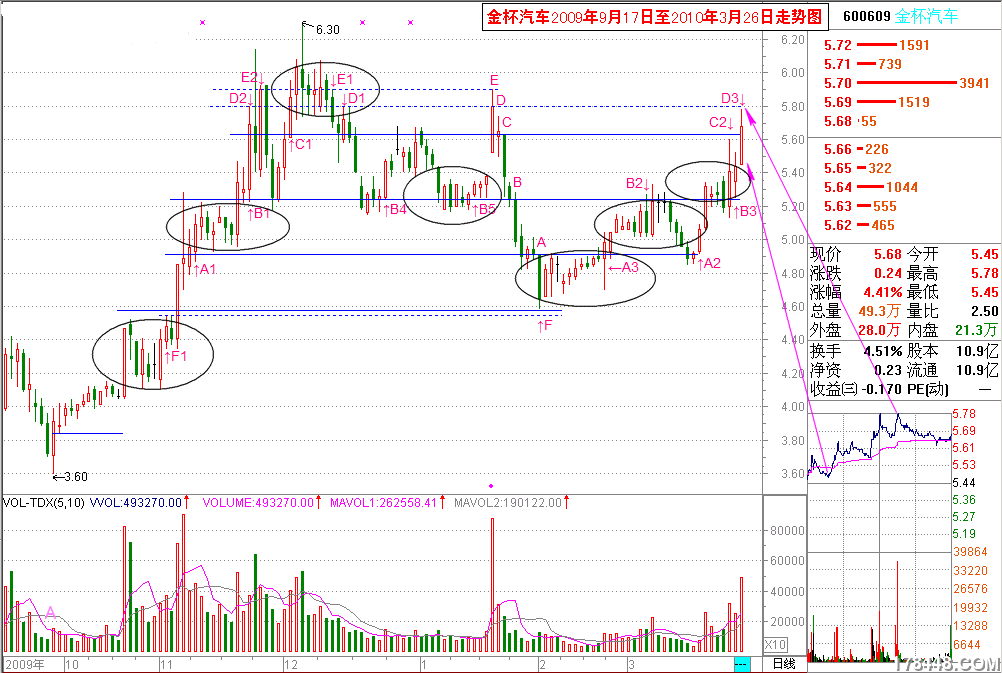Viewport: 1002px width, 673px height.
Task: Click the 最高 value 5.78
Action: (985, 274)
